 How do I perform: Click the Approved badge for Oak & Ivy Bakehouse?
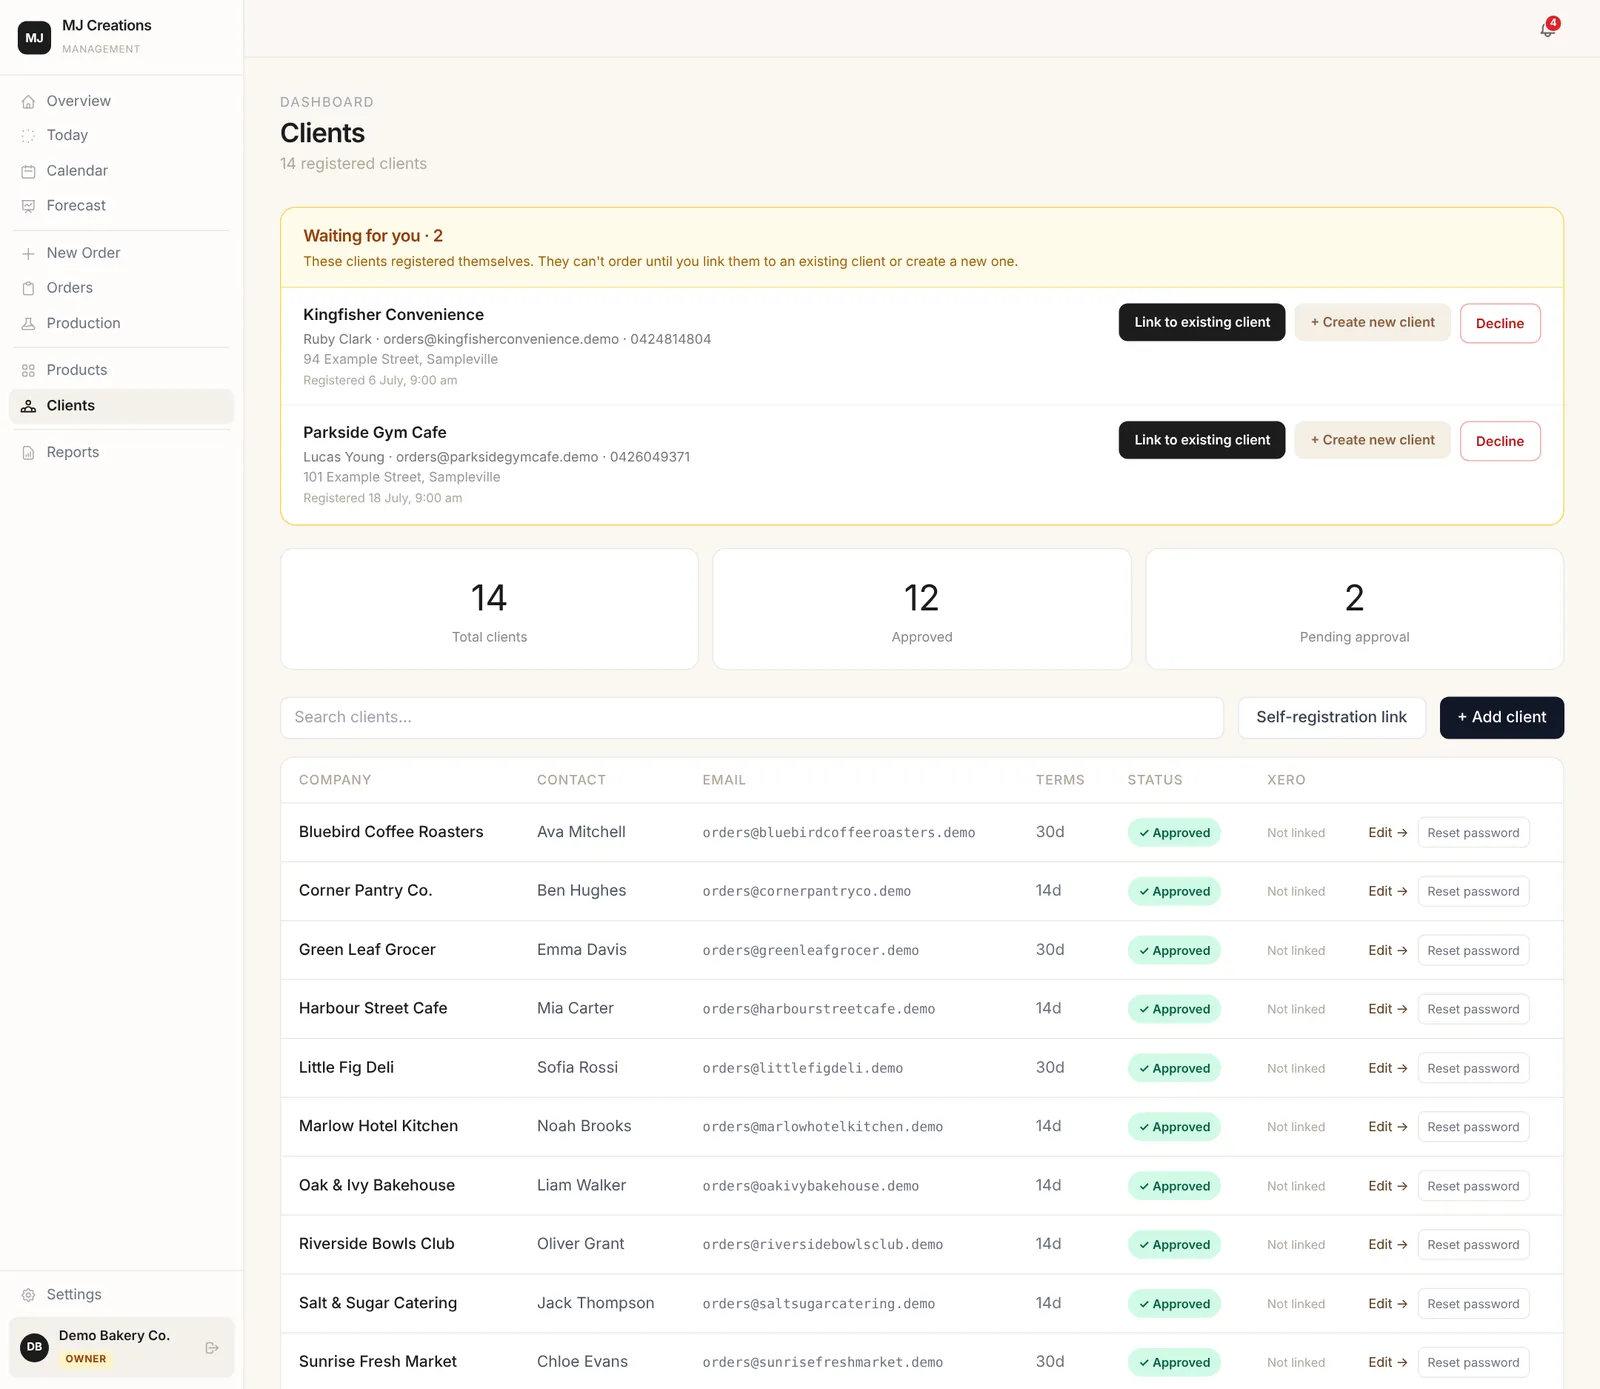(1174, 1186)
